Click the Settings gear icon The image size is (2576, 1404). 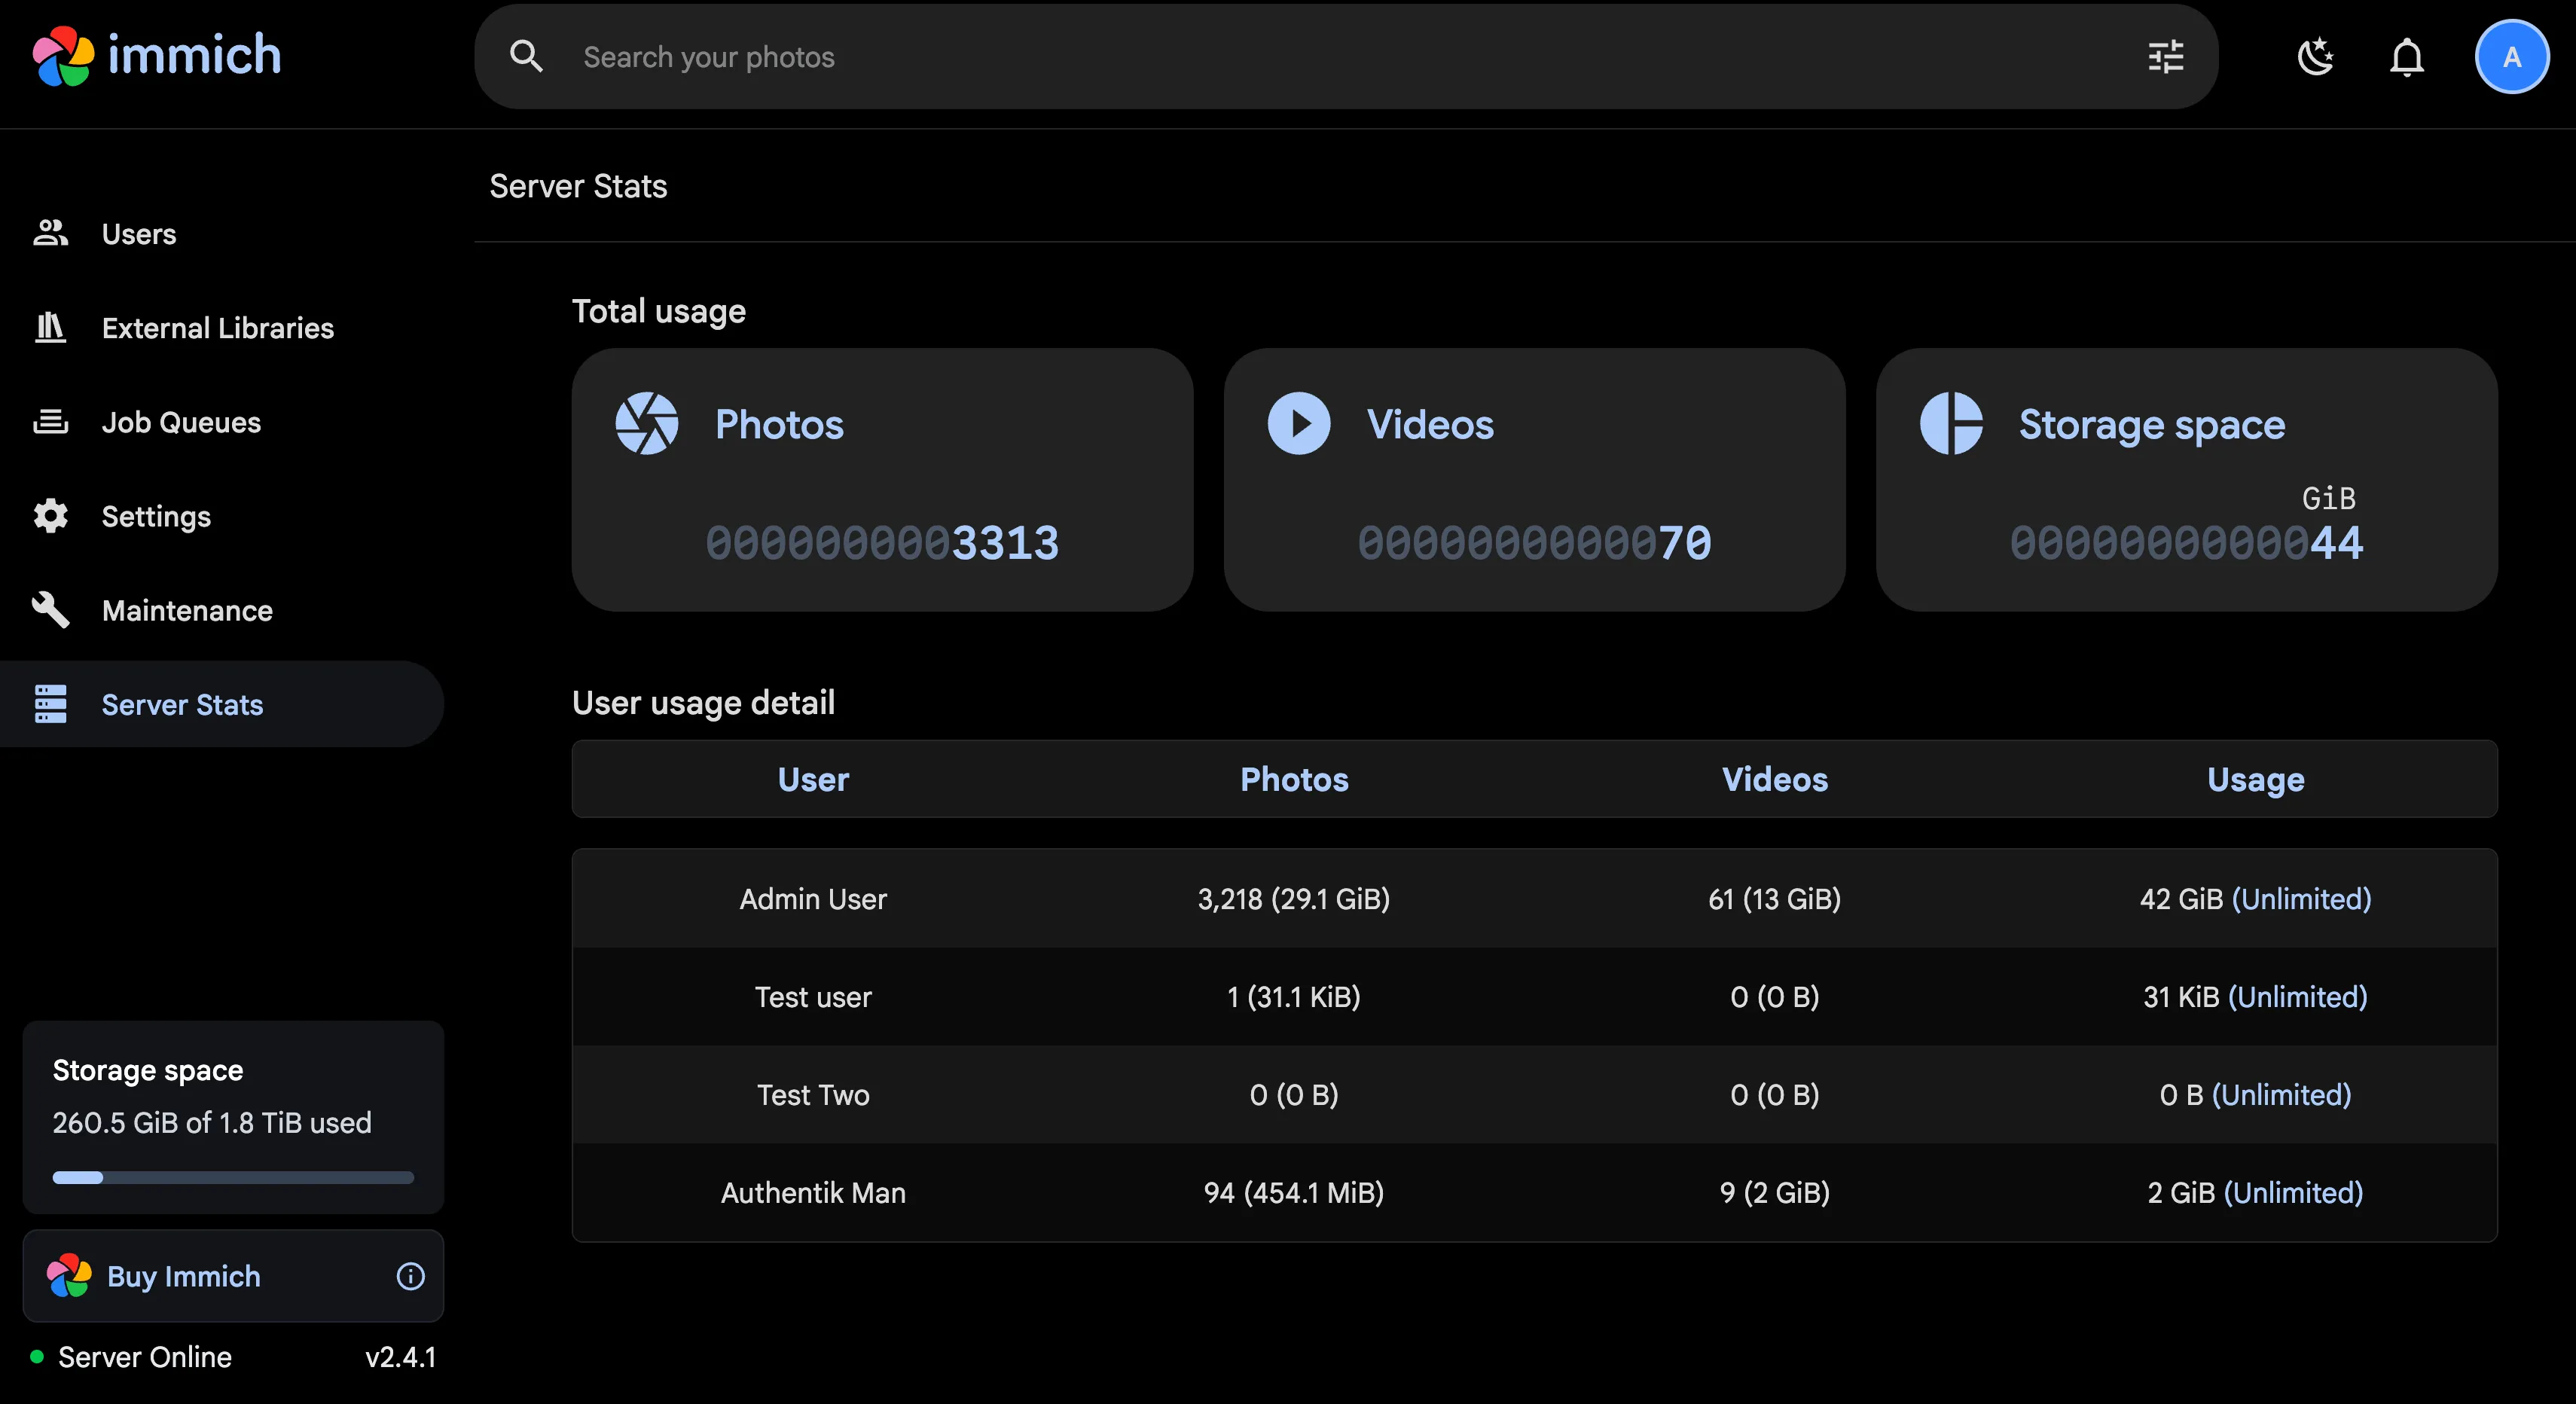point(50,516)
